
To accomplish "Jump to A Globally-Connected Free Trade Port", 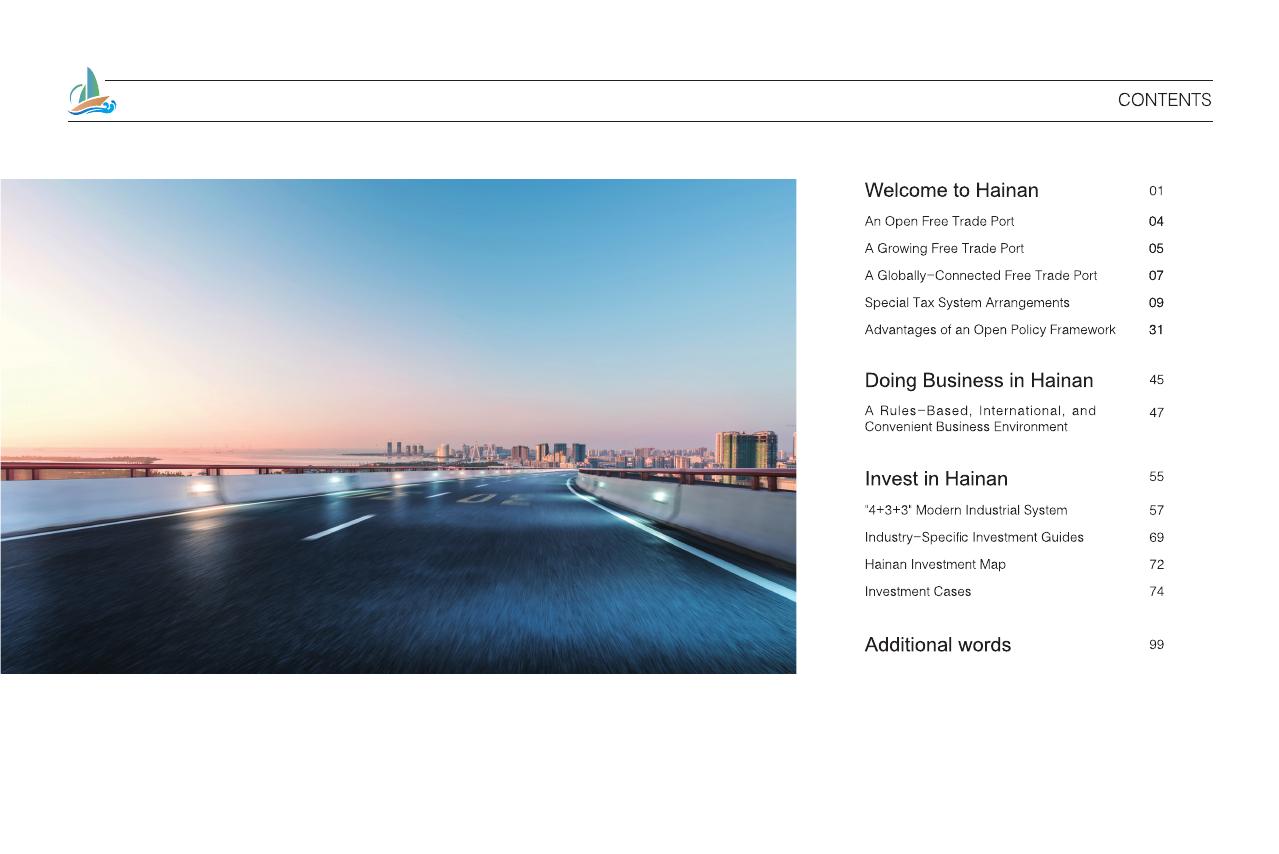I will tap(980, 275).
